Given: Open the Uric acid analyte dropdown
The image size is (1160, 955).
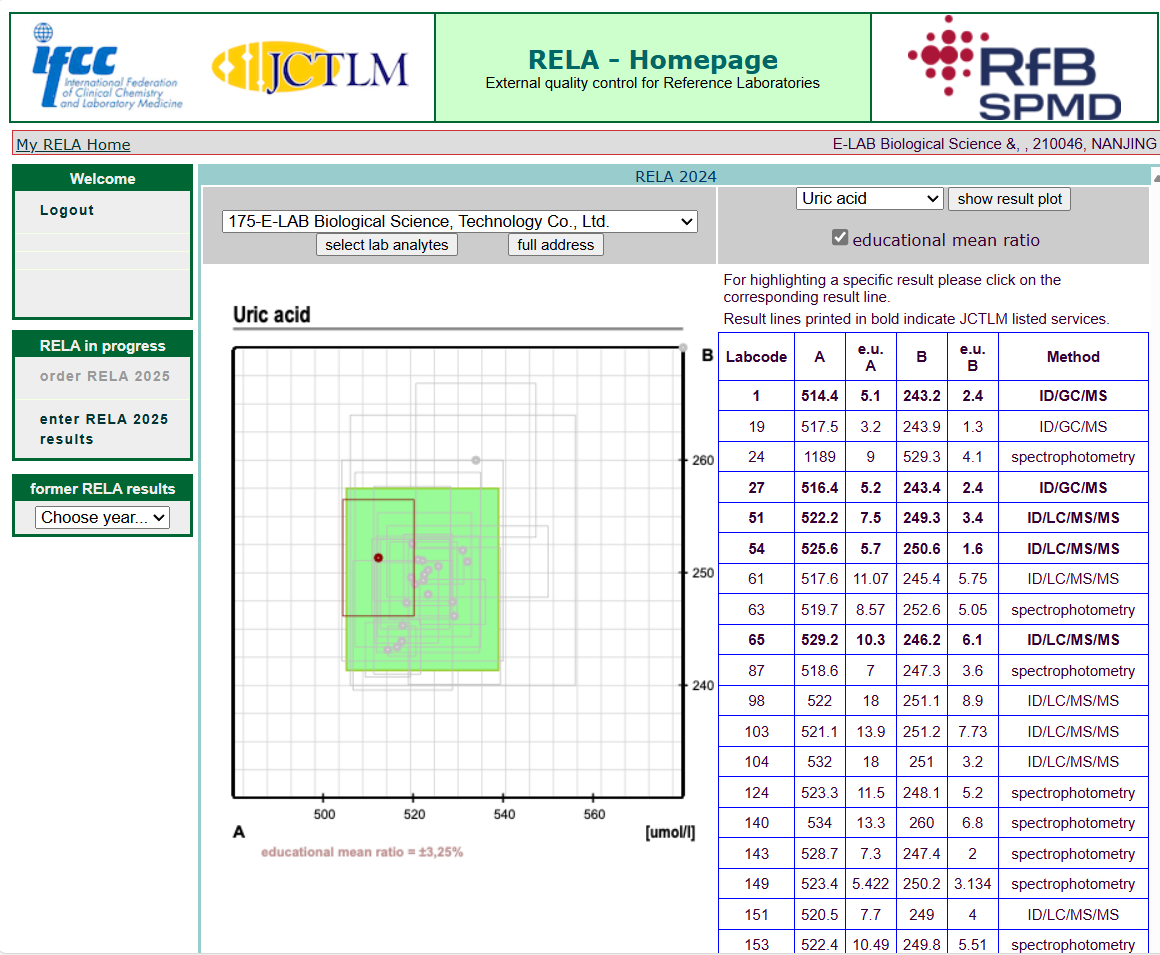Looking at the screenshot, I should pyautogui.click(x=869, y=198).
